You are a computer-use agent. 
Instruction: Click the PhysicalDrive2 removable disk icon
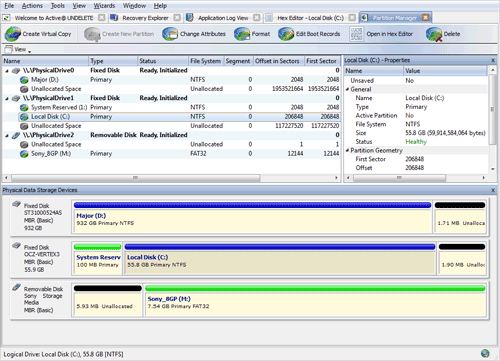(16, 135)
